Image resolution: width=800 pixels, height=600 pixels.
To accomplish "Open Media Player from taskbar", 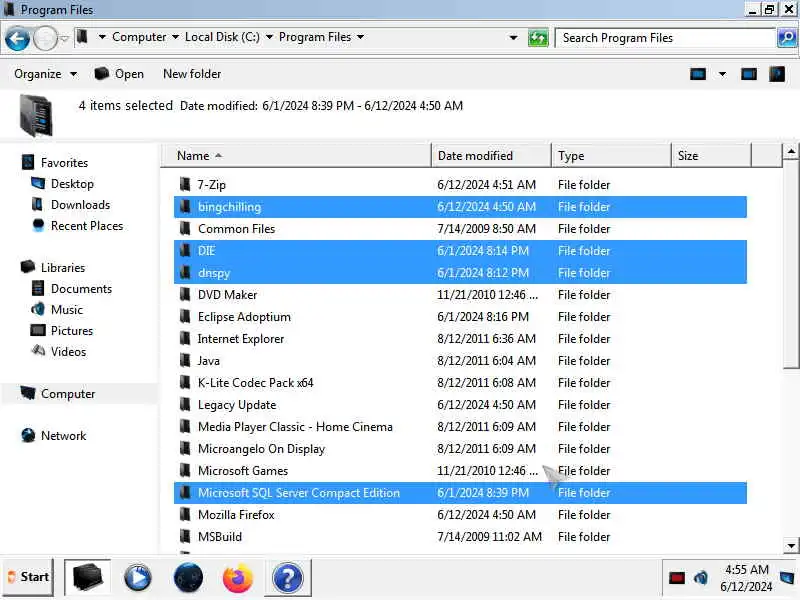I will pyautogui.click(x=138, y=578).
